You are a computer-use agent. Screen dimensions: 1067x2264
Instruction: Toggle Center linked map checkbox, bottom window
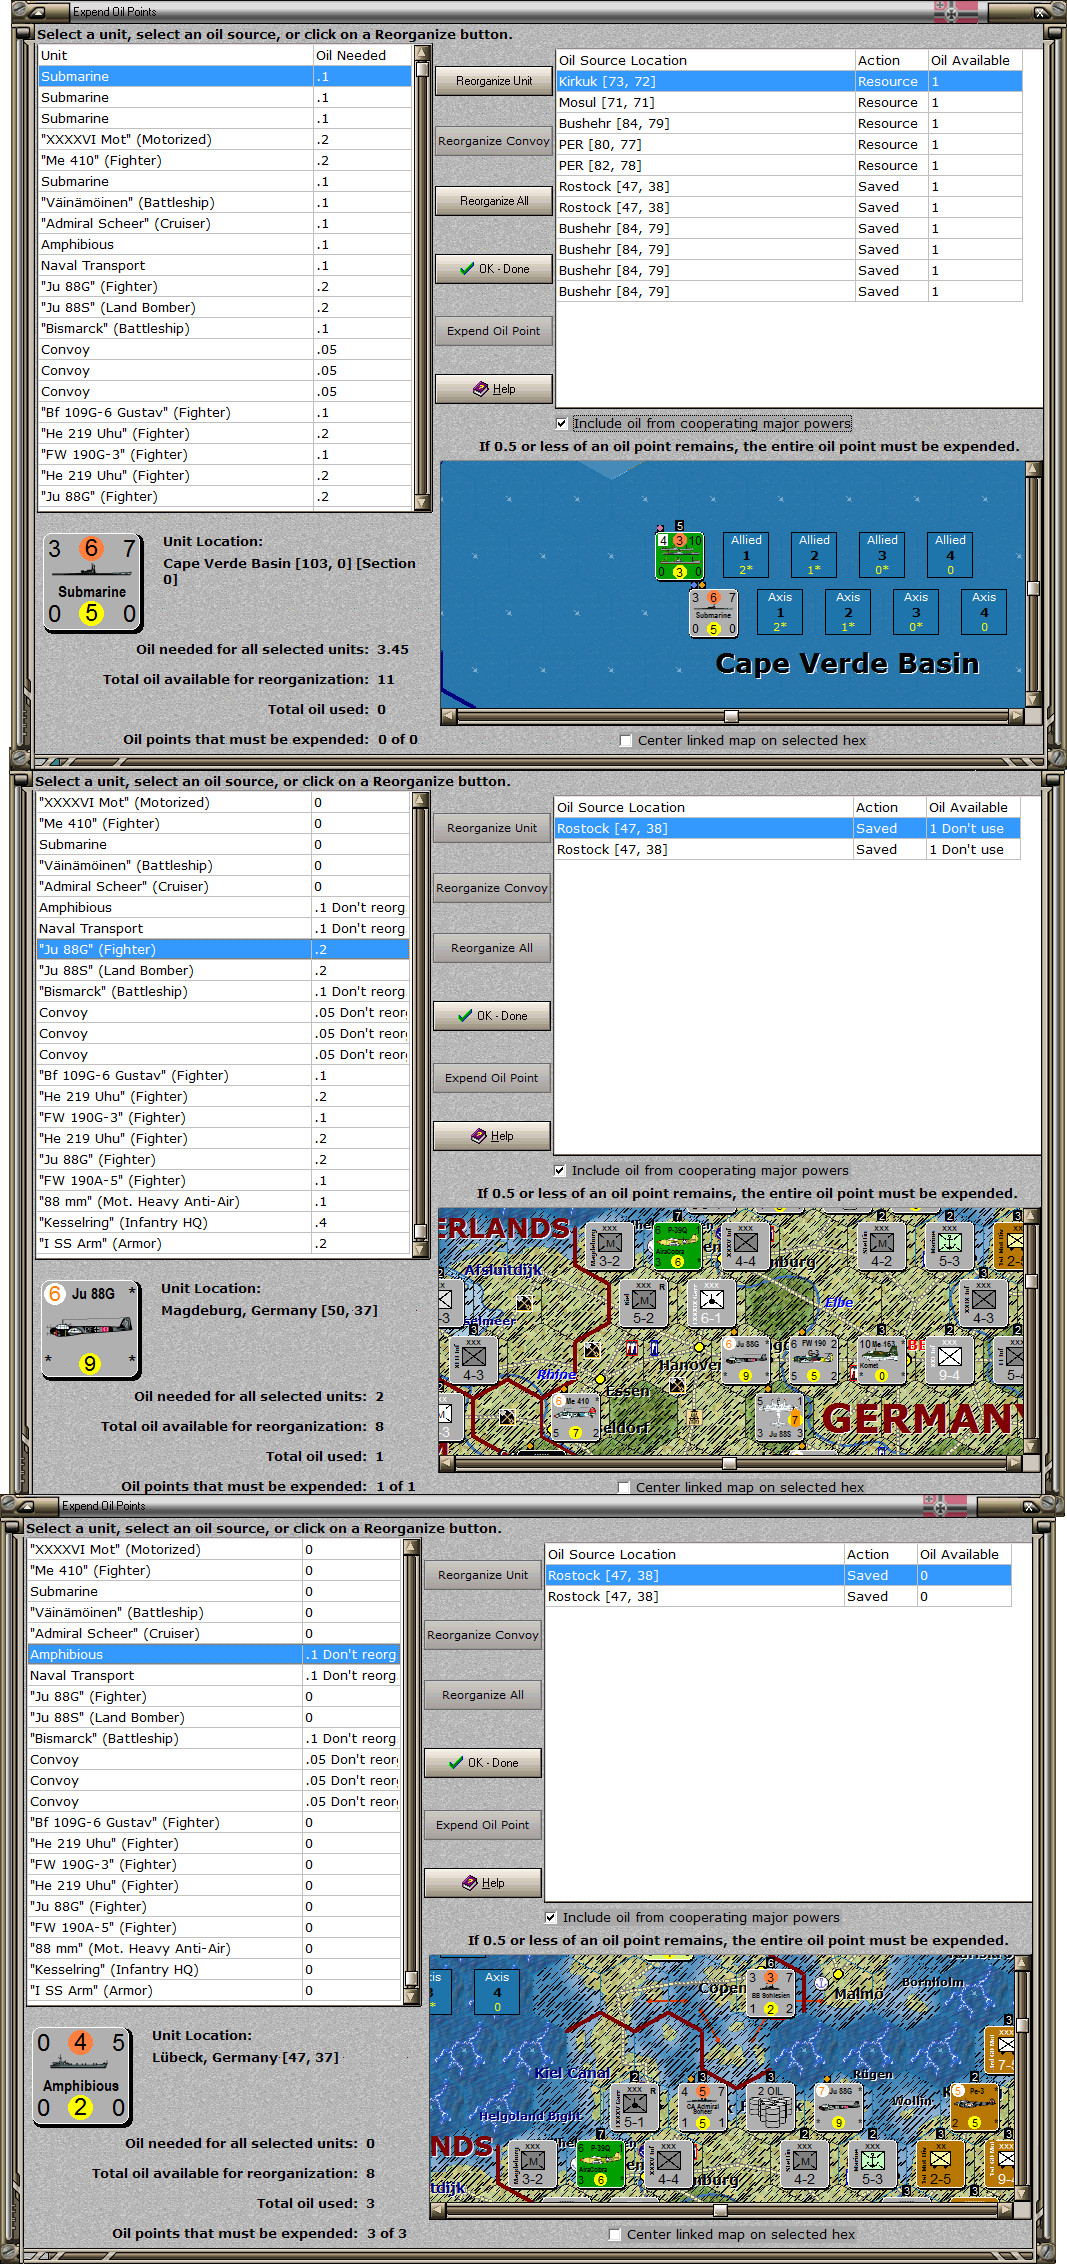pyautogui.click(x=615, y=2235)
